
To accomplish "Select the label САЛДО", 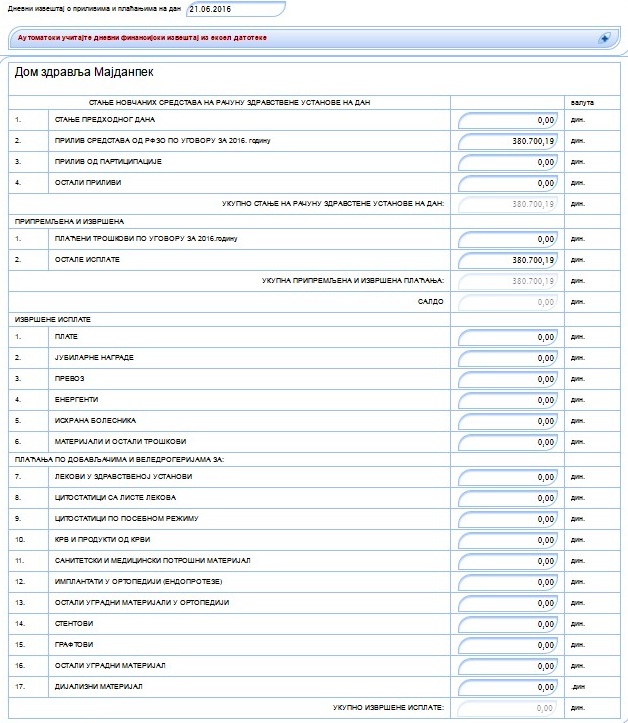I will [x=431, y=302].
